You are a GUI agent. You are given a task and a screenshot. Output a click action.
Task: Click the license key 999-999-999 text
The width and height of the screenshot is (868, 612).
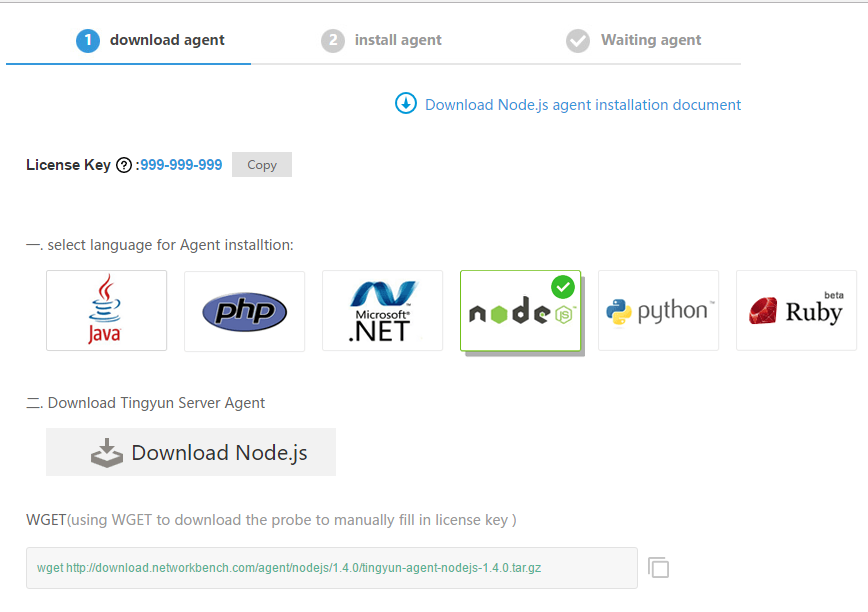coord(181,165)
